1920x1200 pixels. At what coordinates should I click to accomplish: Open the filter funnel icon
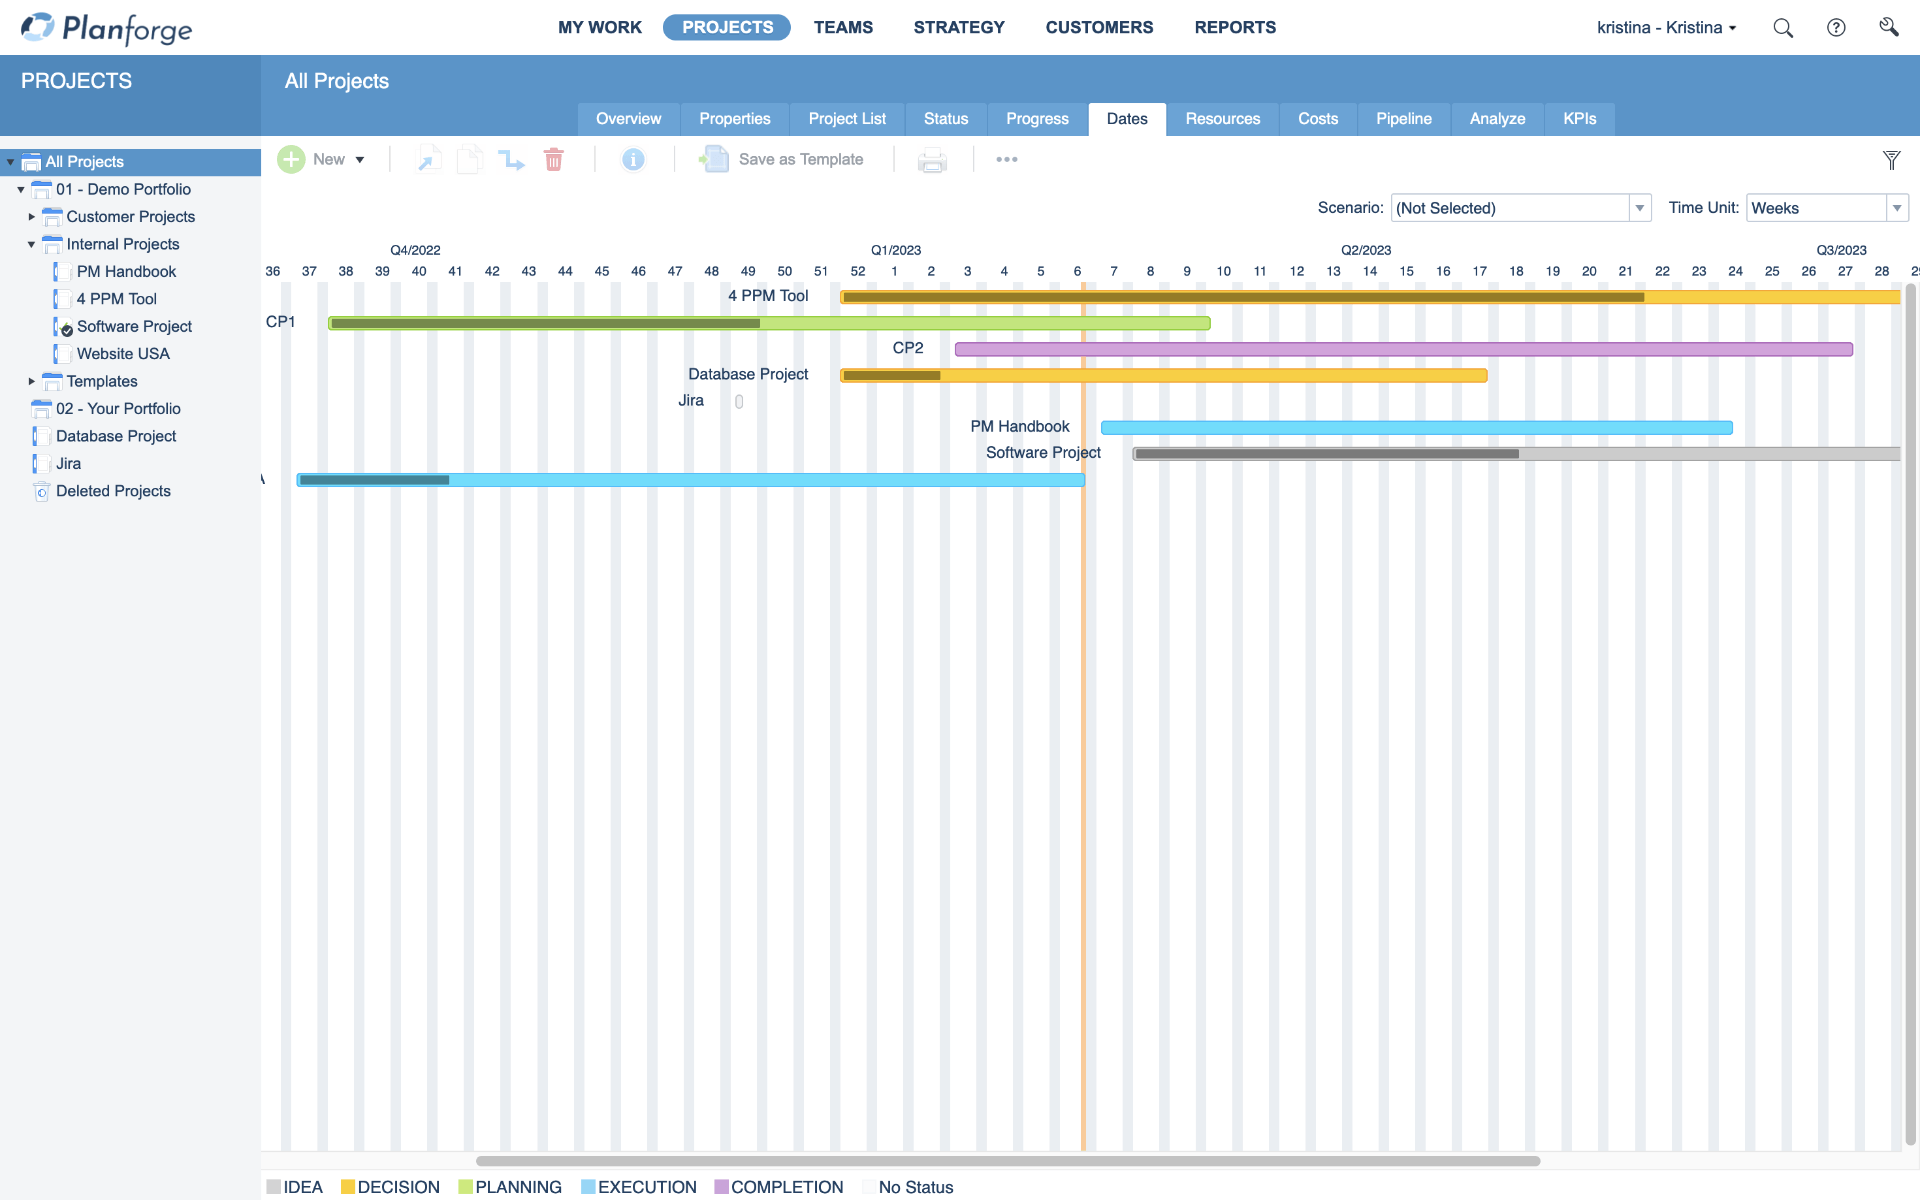pos(1891,160)
